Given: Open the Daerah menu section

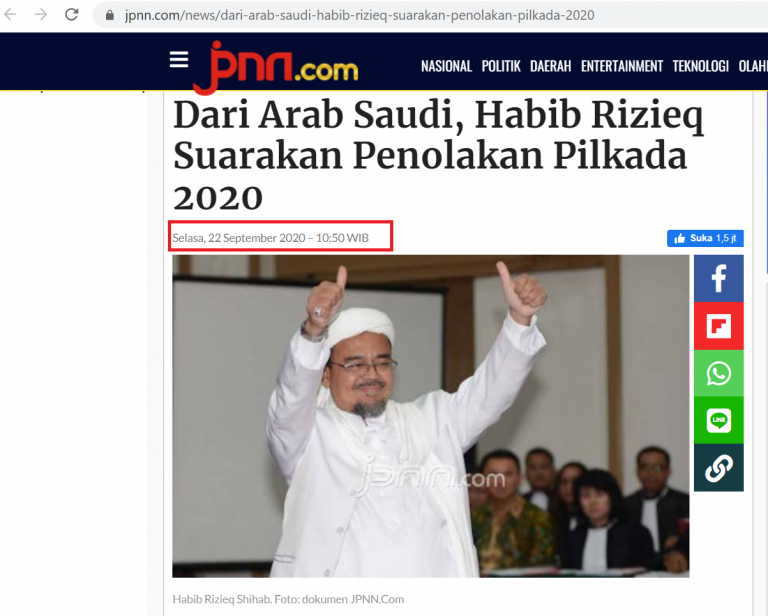Looking at the screenshot, I should [551, 66].
